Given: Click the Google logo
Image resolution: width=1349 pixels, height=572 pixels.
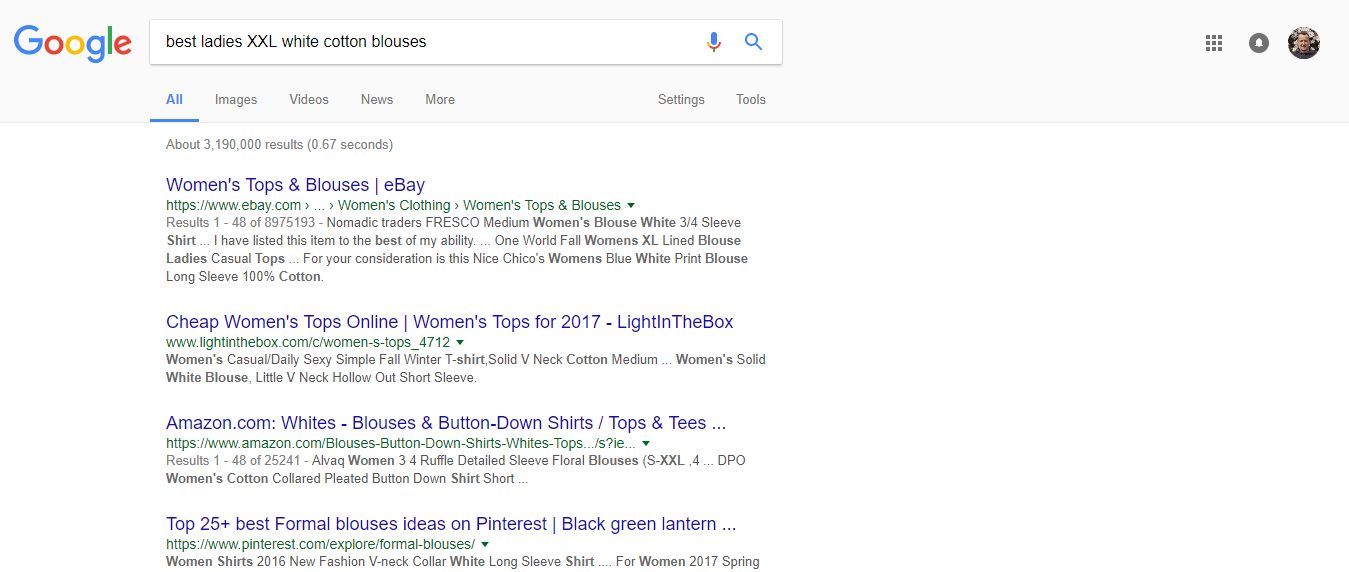Looking at the screenshot, I should click(x=72, y=42).
